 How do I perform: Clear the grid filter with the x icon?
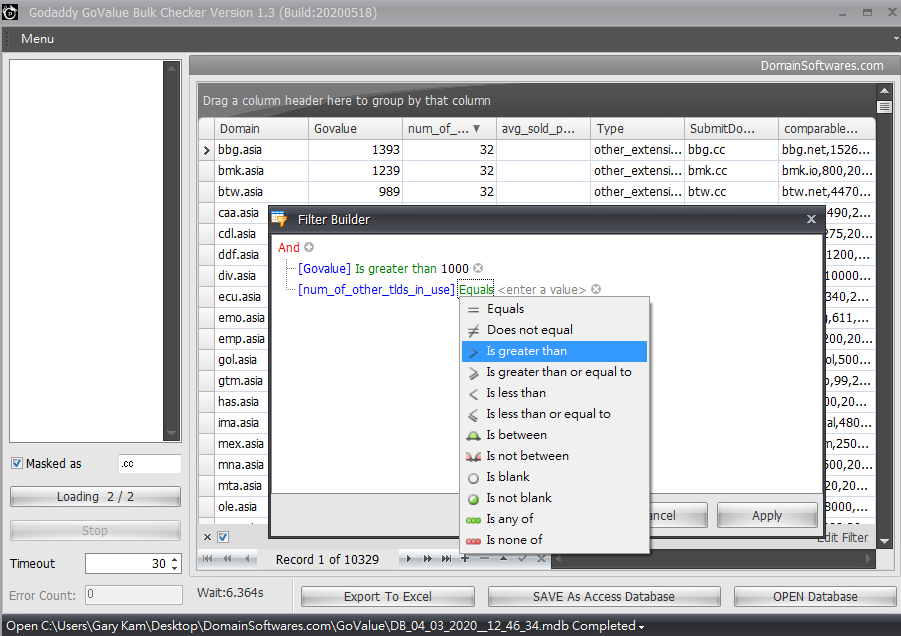[x=207, y=537]
